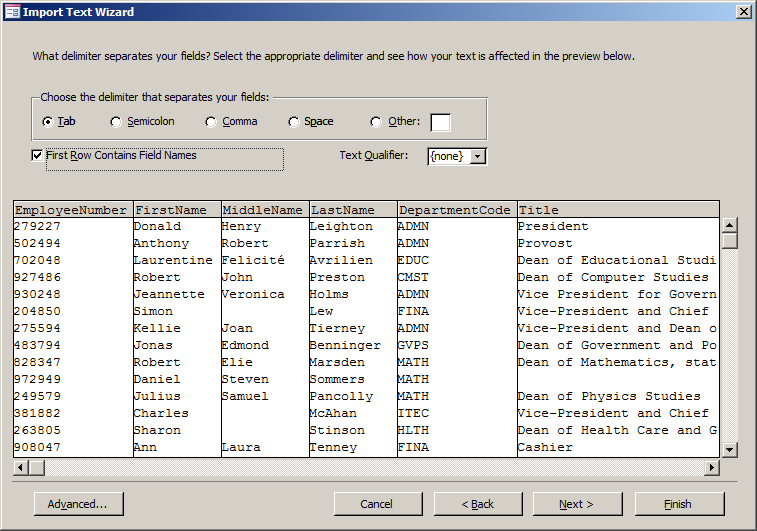Click employee number 204850
The width and height of the screenshot is (757, 531).
click(37, 311)
